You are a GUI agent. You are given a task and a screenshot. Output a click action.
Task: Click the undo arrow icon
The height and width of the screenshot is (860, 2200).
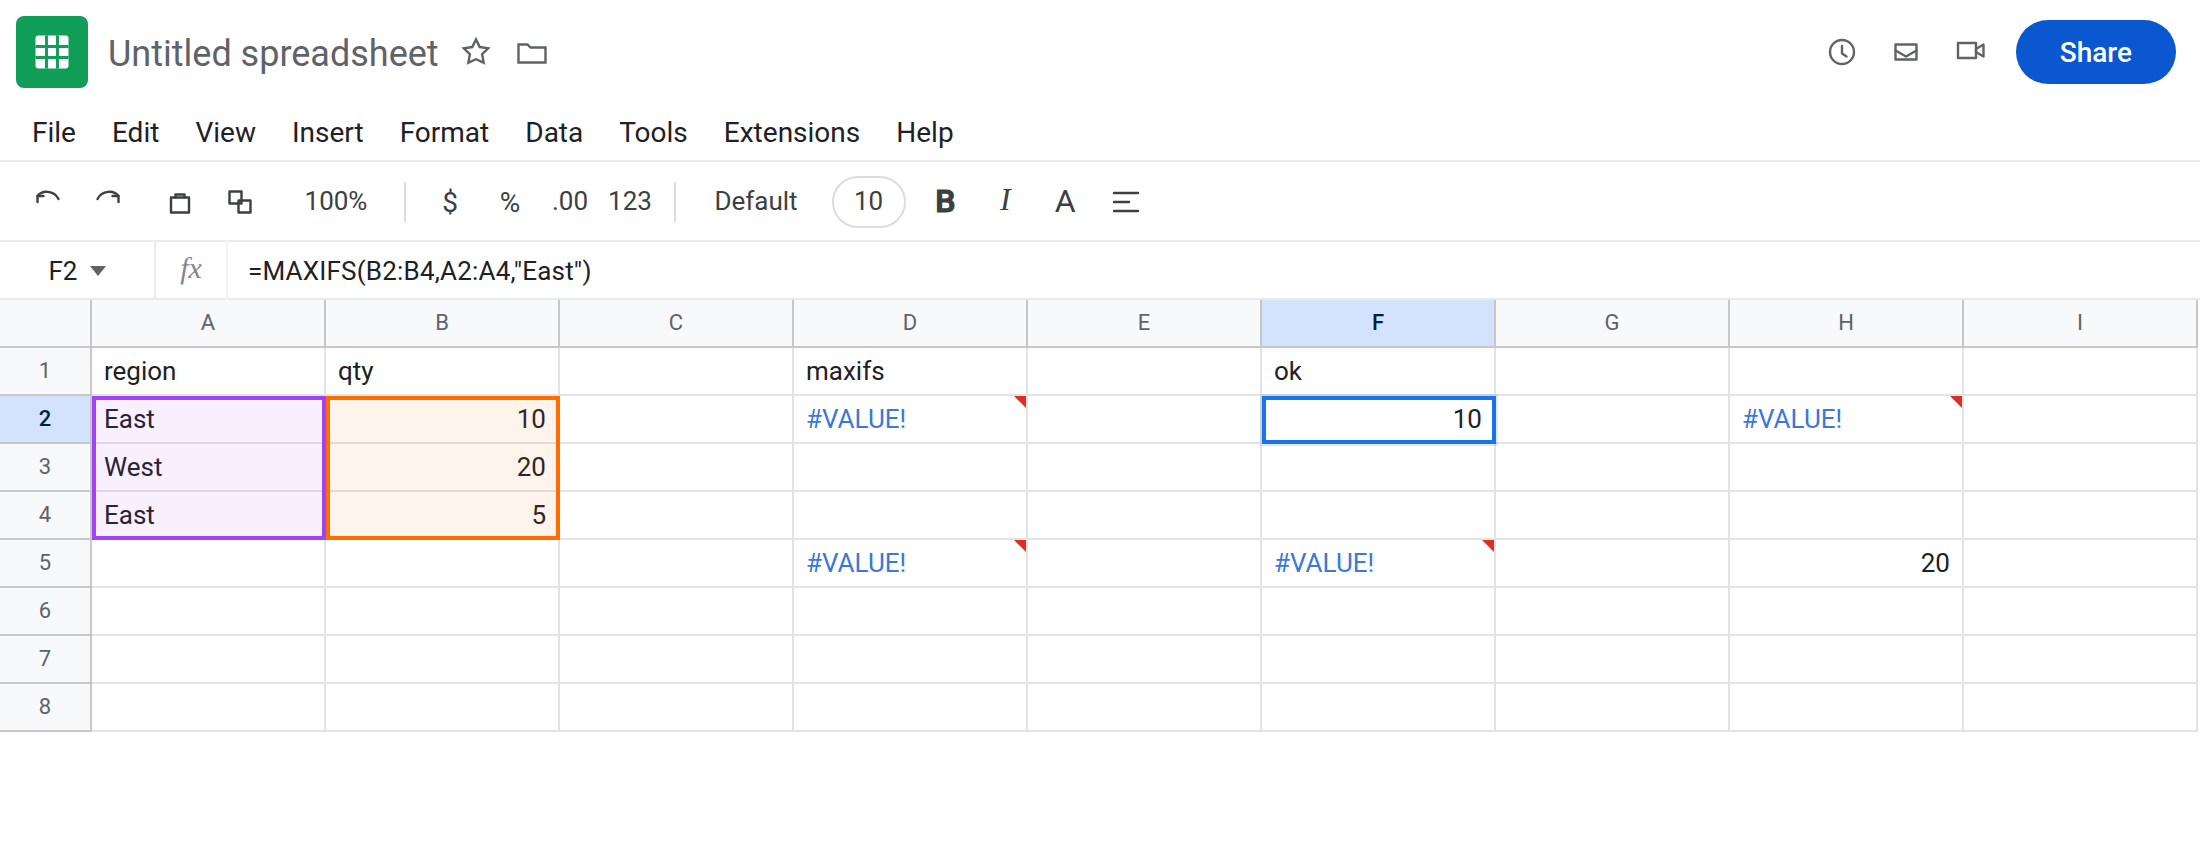pos(47,201)
